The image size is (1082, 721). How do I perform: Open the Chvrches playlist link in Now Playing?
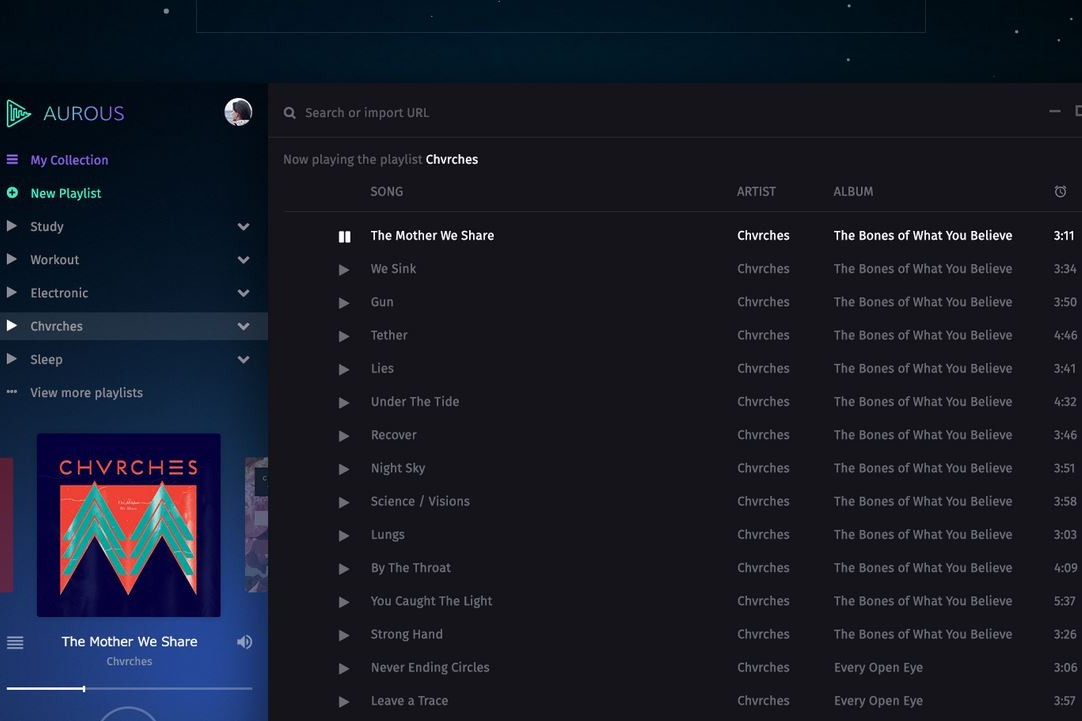pos(452,159)
